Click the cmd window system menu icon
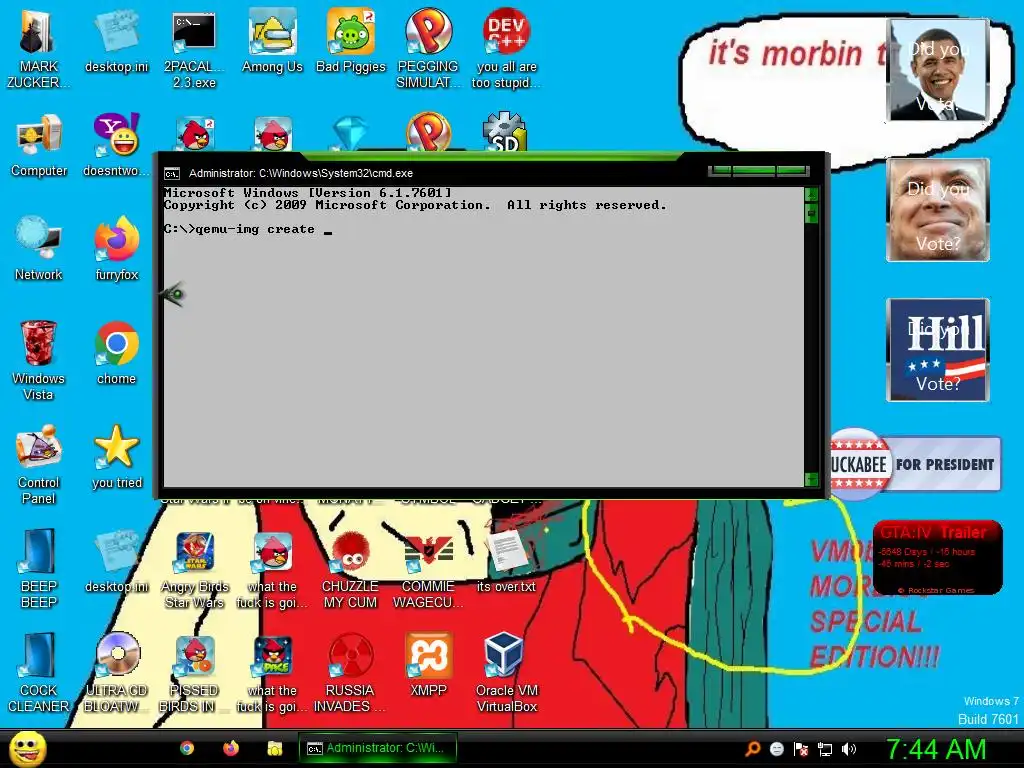 172,174
